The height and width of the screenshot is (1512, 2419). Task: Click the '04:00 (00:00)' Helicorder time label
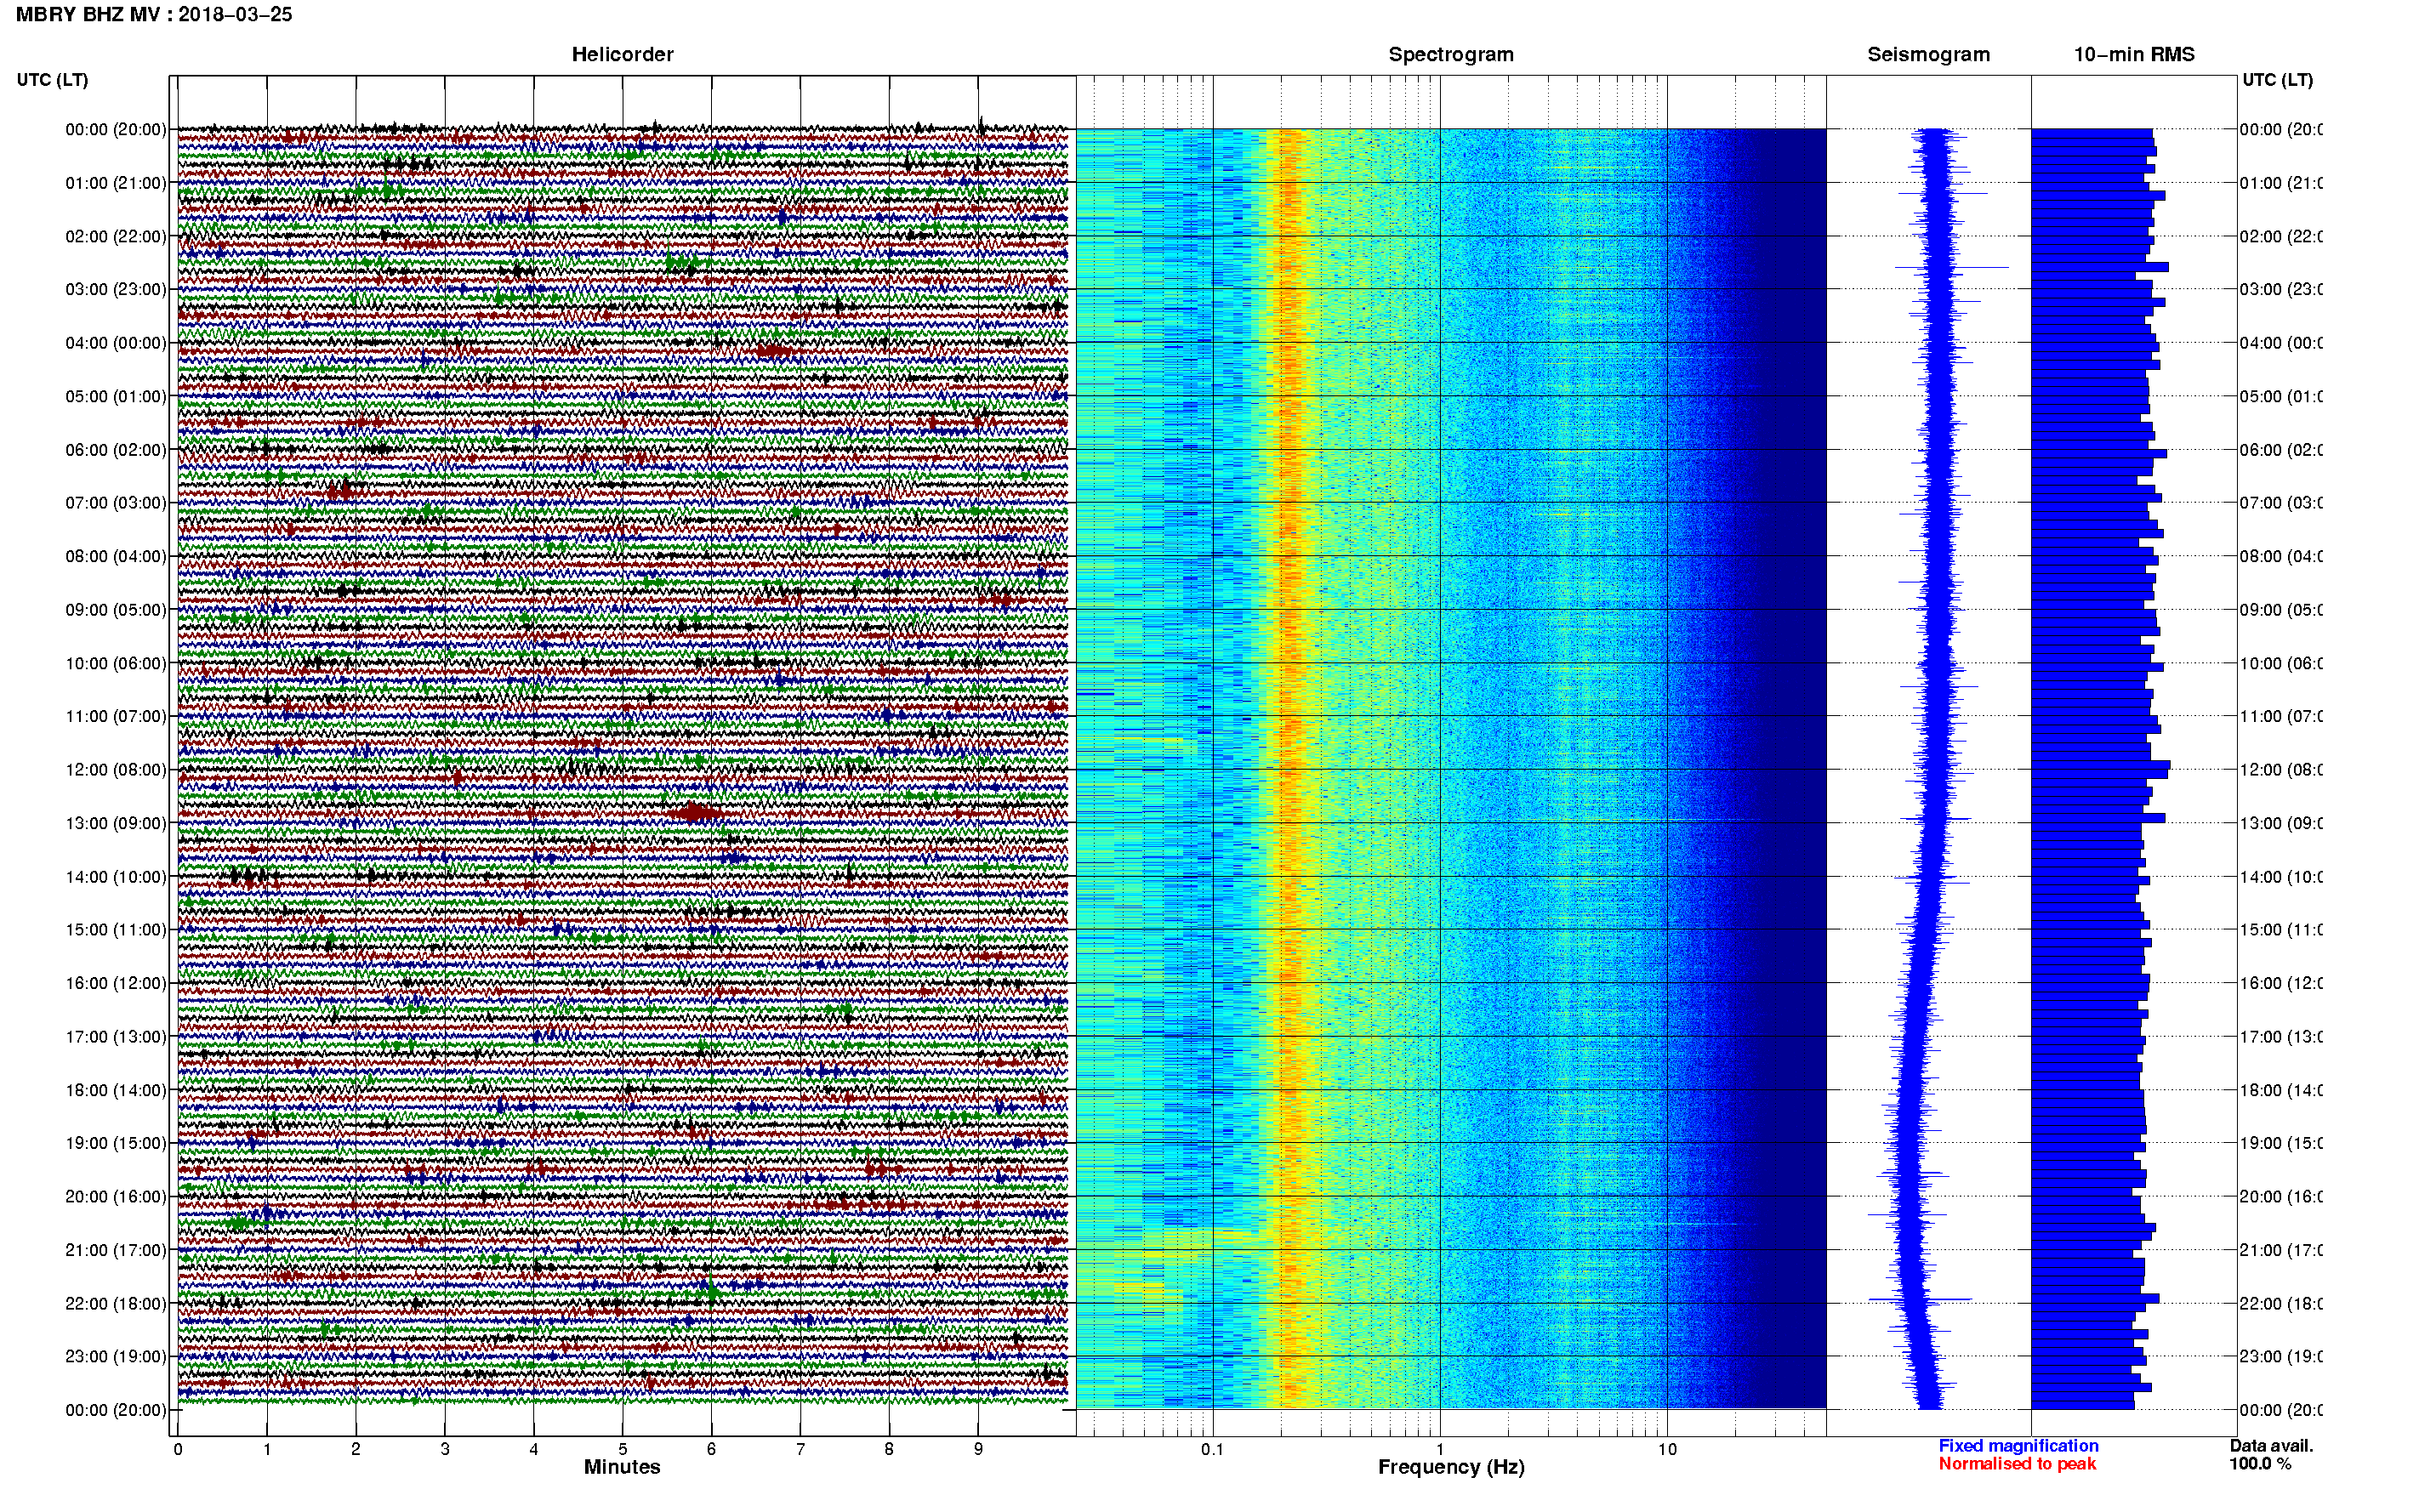point(116,343)
